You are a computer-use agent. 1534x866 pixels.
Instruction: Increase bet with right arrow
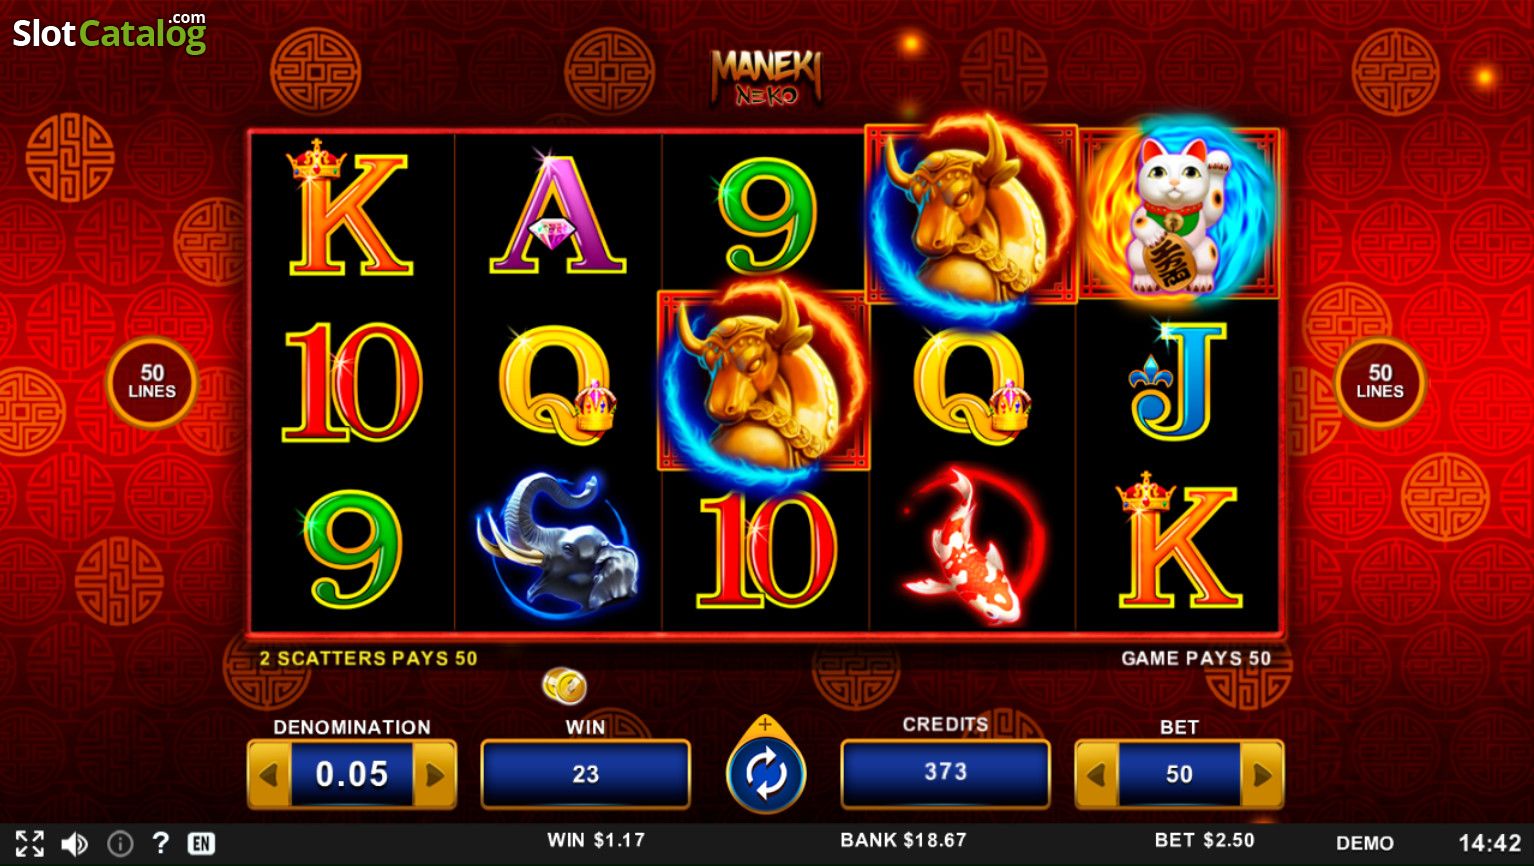(x=1262, y=774)
